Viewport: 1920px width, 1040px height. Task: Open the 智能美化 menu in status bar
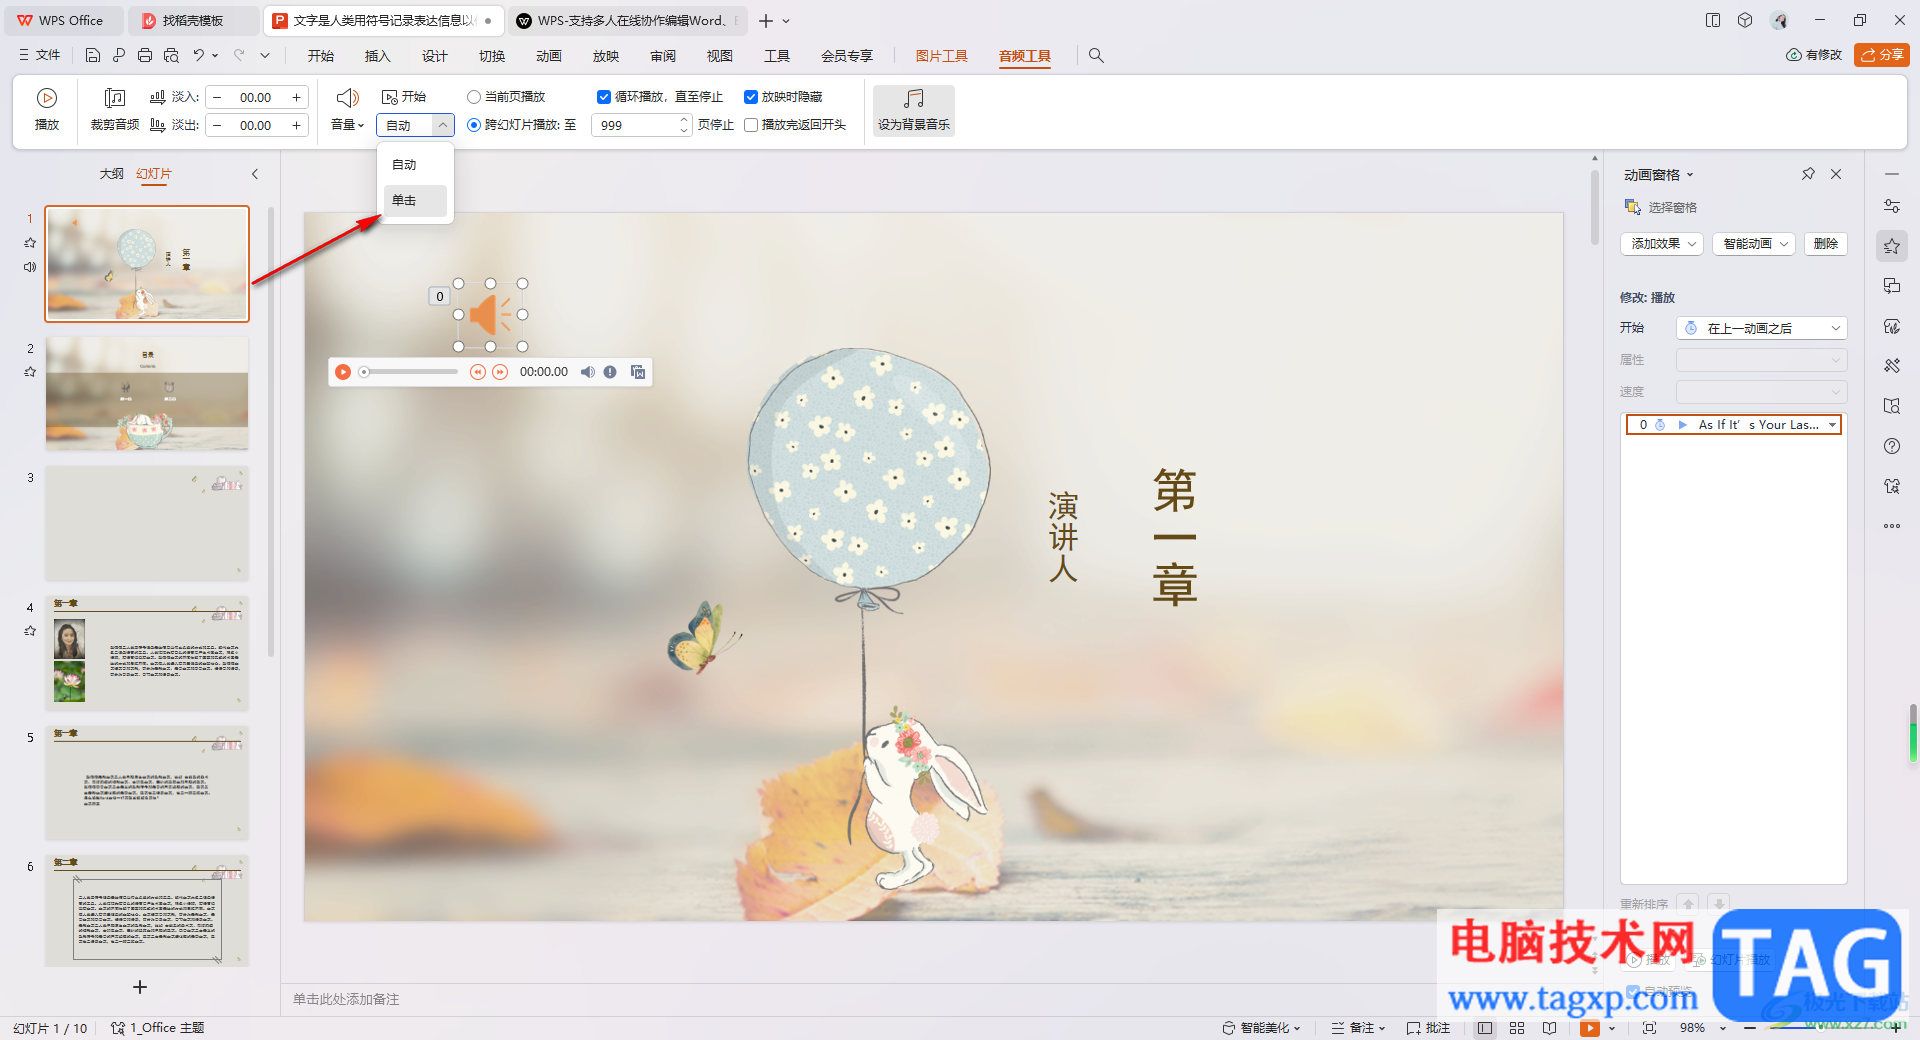[1261, 1028]
